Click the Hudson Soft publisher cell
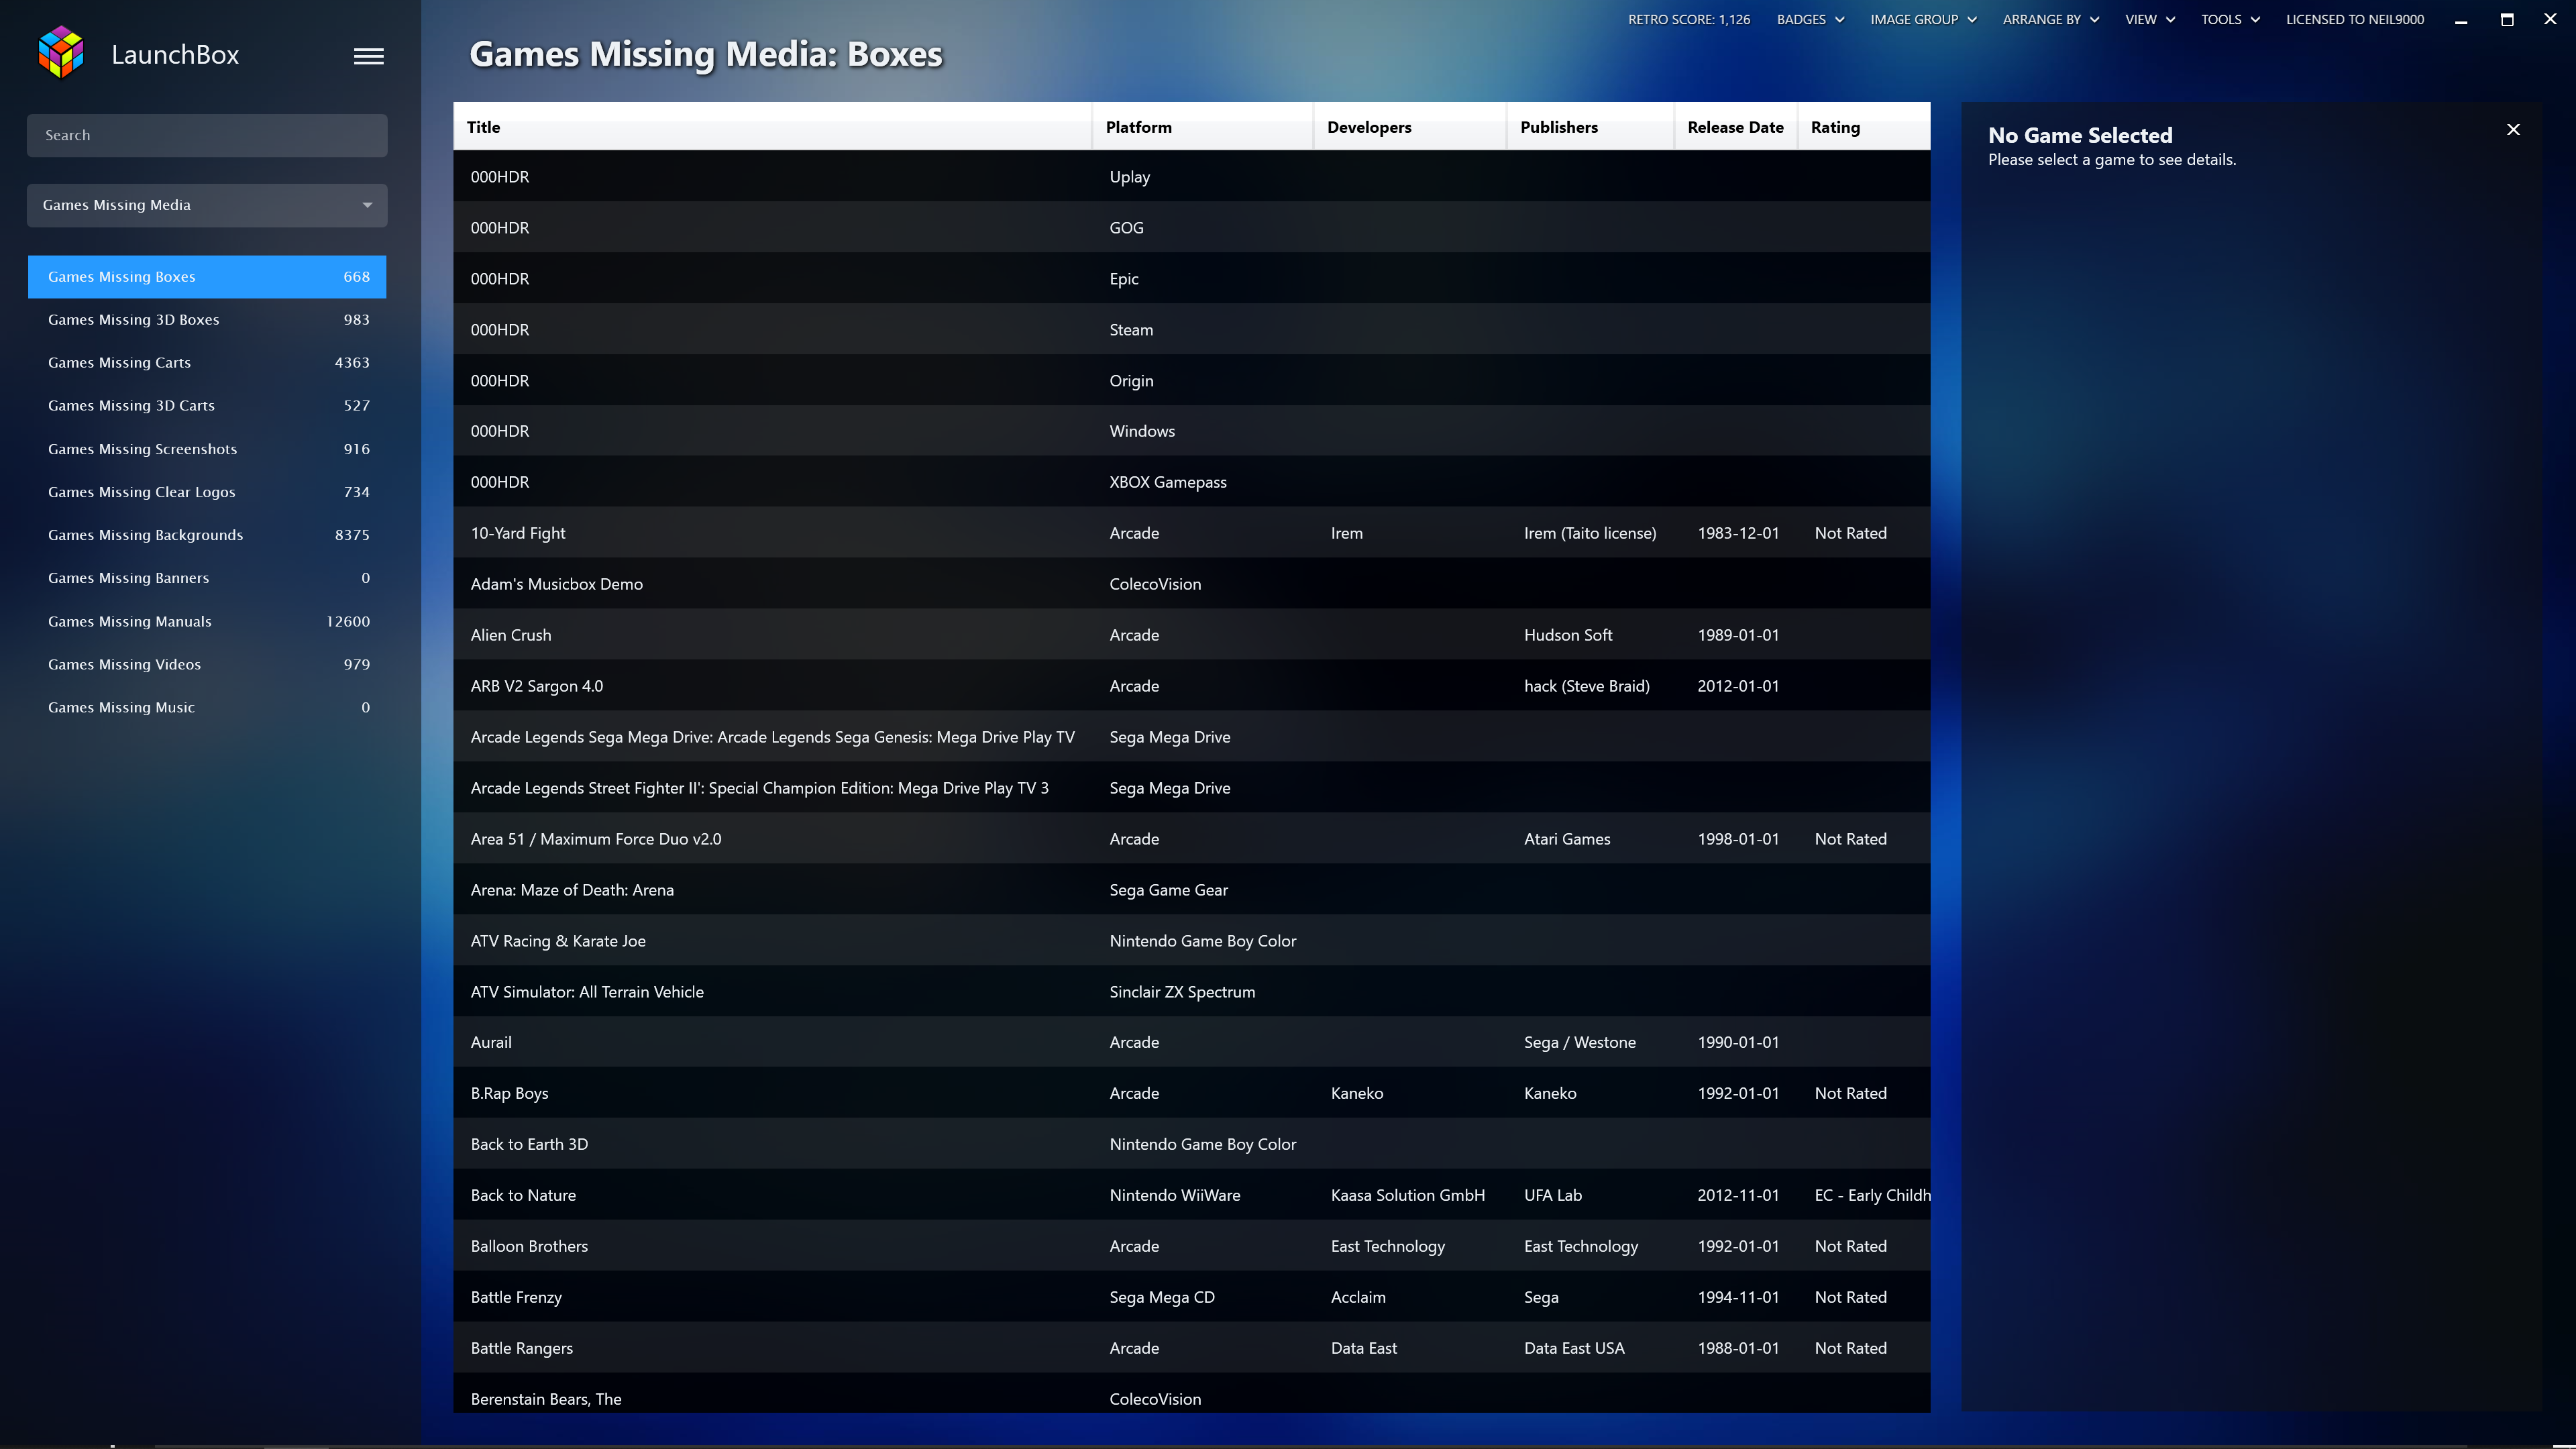2576x1449 pixels. [x=1568, y=635]
